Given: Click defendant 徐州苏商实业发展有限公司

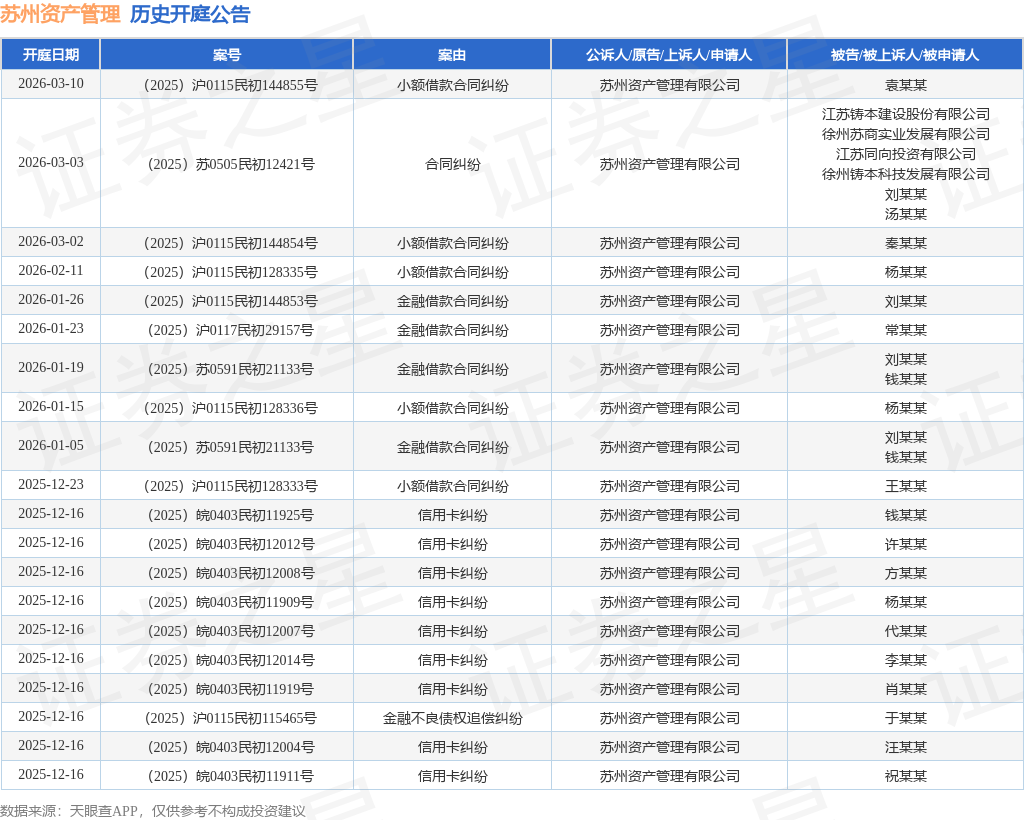Looking at the screenshot, I should (x=906, y=134).
